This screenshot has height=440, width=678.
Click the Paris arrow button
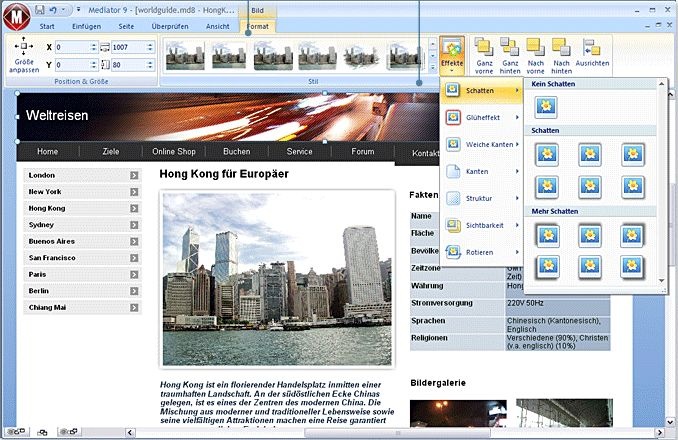tap(134, 274)
